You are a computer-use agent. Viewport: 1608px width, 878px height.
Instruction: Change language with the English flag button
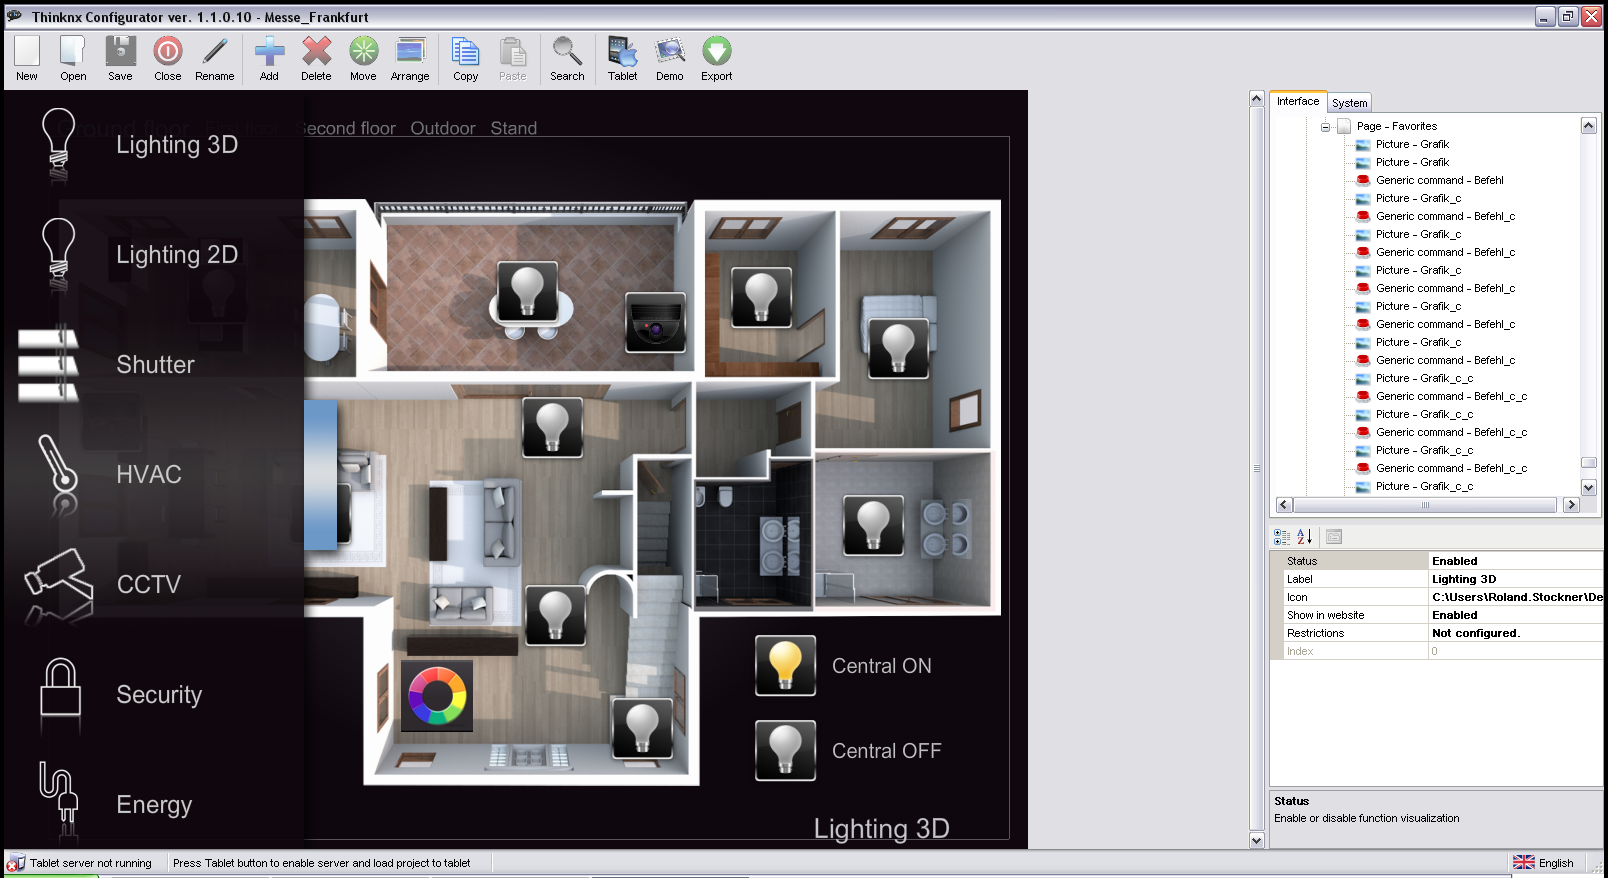point(1545,863)
